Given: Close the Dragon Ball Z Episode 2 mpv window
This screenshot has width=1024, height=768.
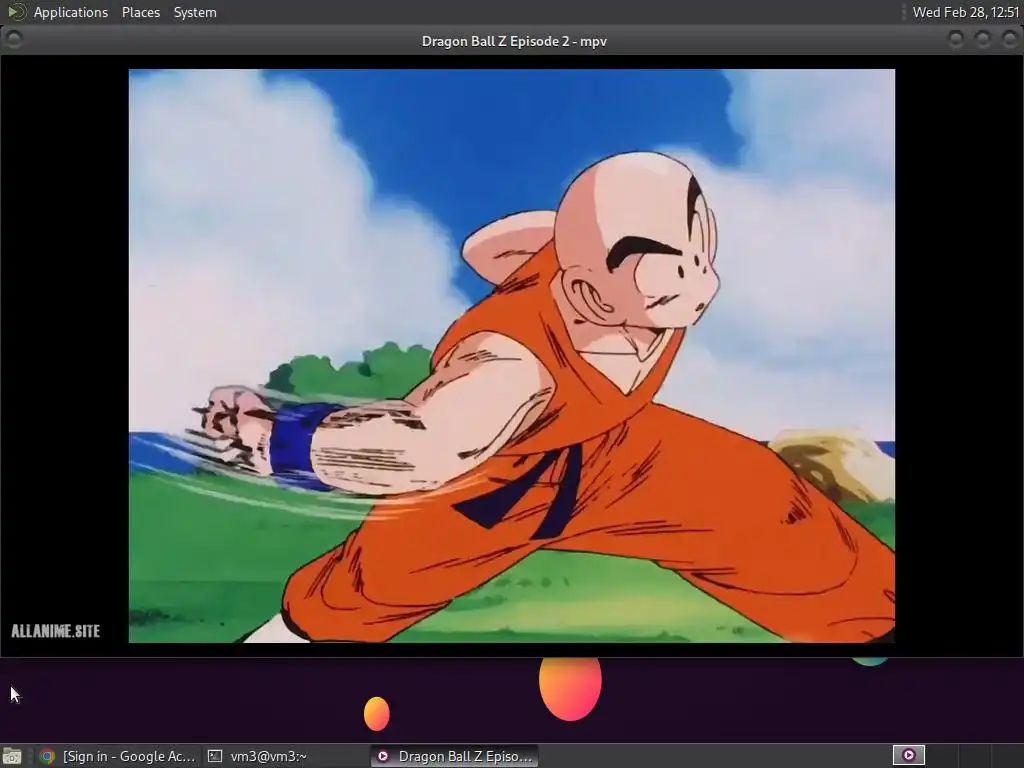Looking at the screenshot, I should point(1010,40).
